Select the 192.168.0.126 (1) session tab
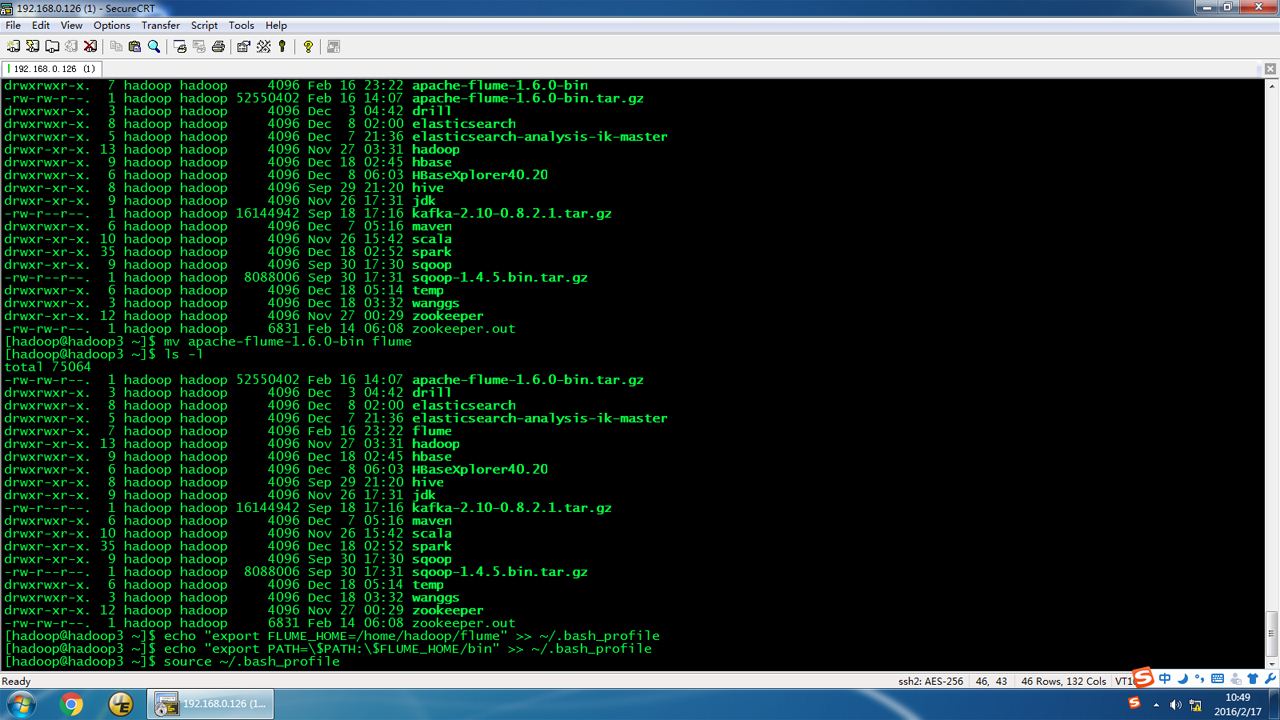This screenshot has height=720, width=1280. [x=52, y=69]
